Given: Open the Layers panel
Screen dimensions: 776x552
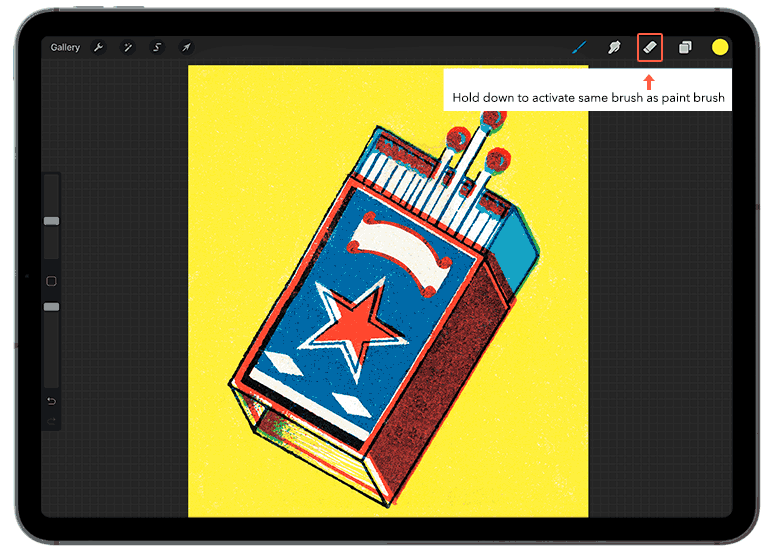Looking at the screenshot, I should pyautogui.click(x=685, y=47).
